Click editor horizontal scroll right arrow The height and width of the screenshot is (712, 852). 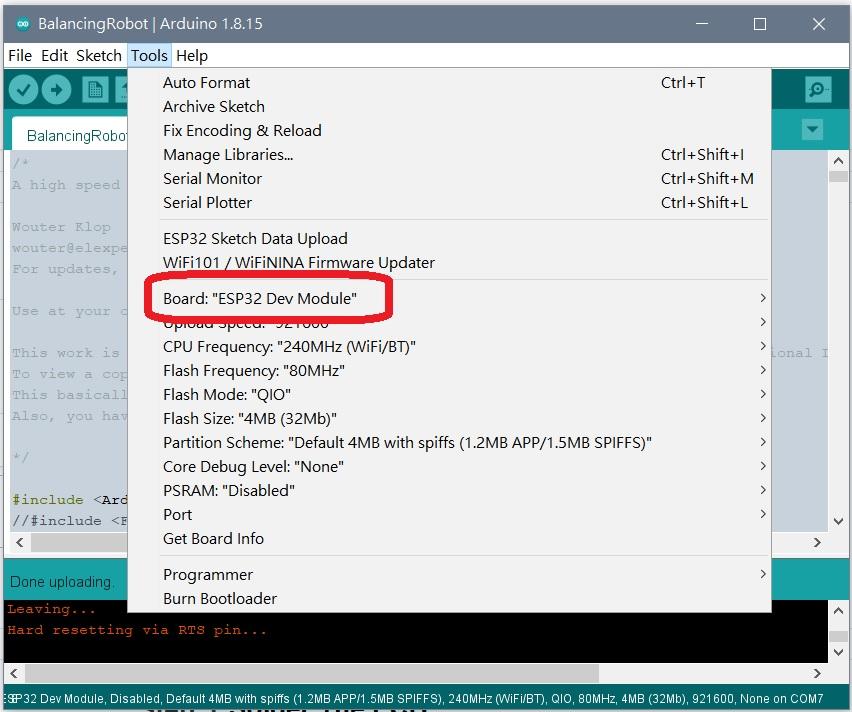(x=817, y=542)
